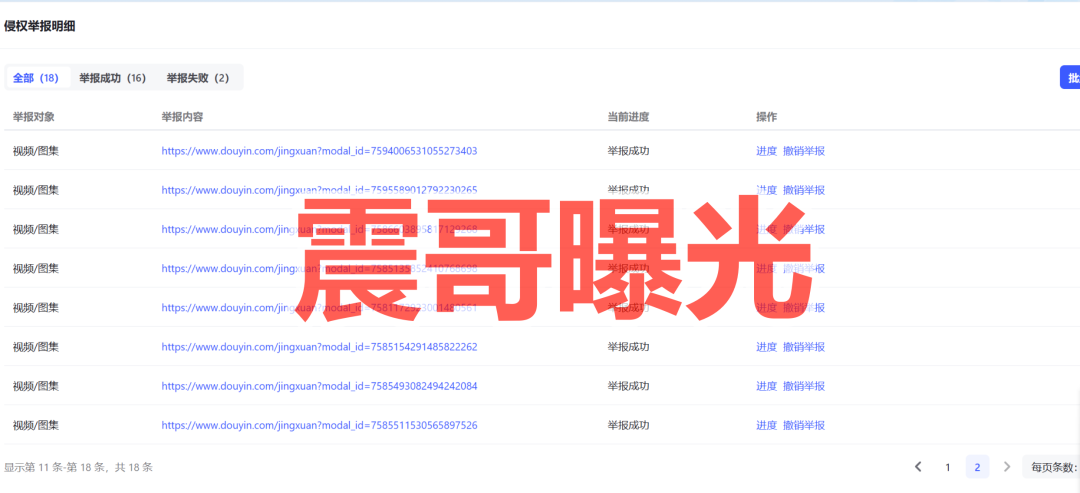Click the next page arrow
Viewport: 1080px width, 493px height.
coord(1007,467)
